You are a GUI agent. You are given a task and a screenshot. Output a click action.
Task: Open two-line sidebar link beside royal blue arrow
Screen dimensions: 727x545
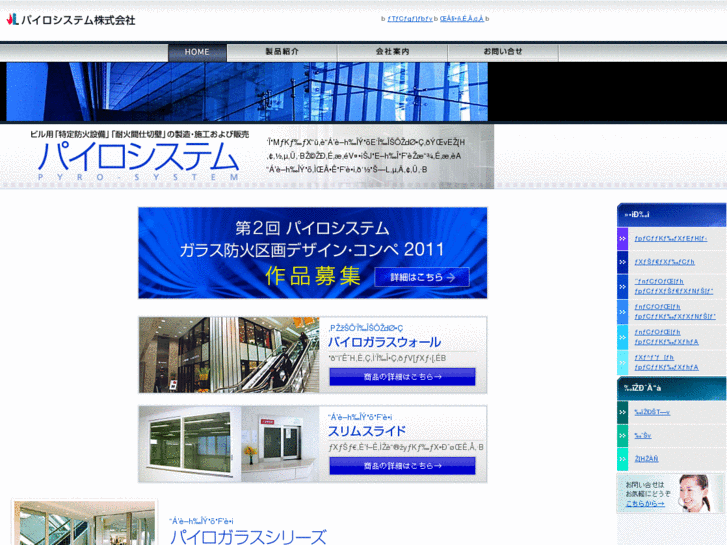(674, 286)
